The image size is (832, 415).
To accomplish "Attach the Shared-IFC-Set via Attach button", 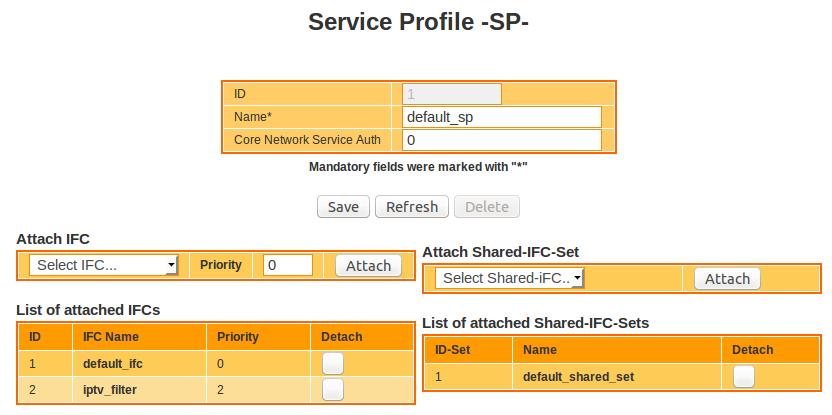I will point(727,279).
